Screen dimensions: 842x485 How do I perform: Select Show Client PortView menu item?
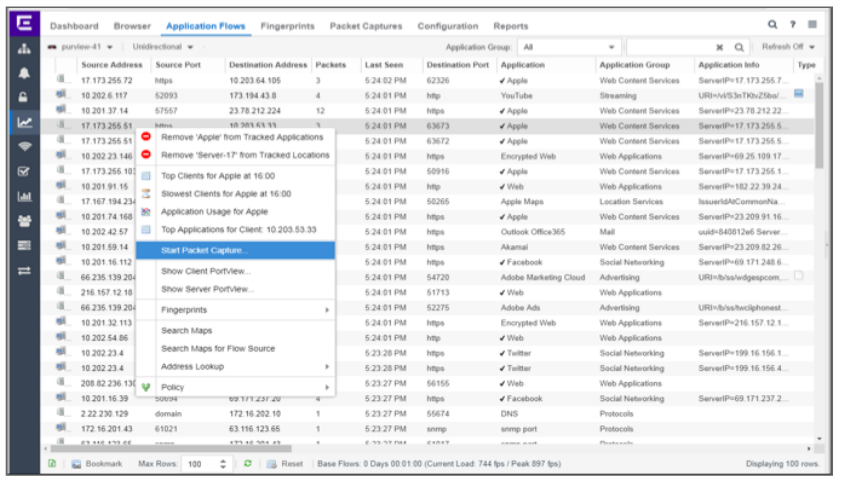coord(235,271)
